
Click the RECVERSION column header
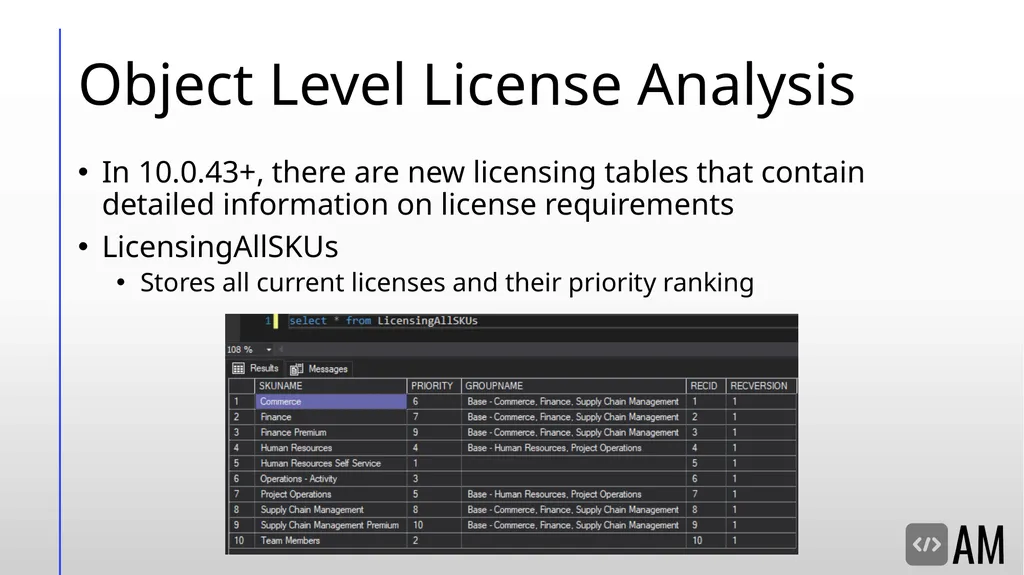[x=761, y=386]
